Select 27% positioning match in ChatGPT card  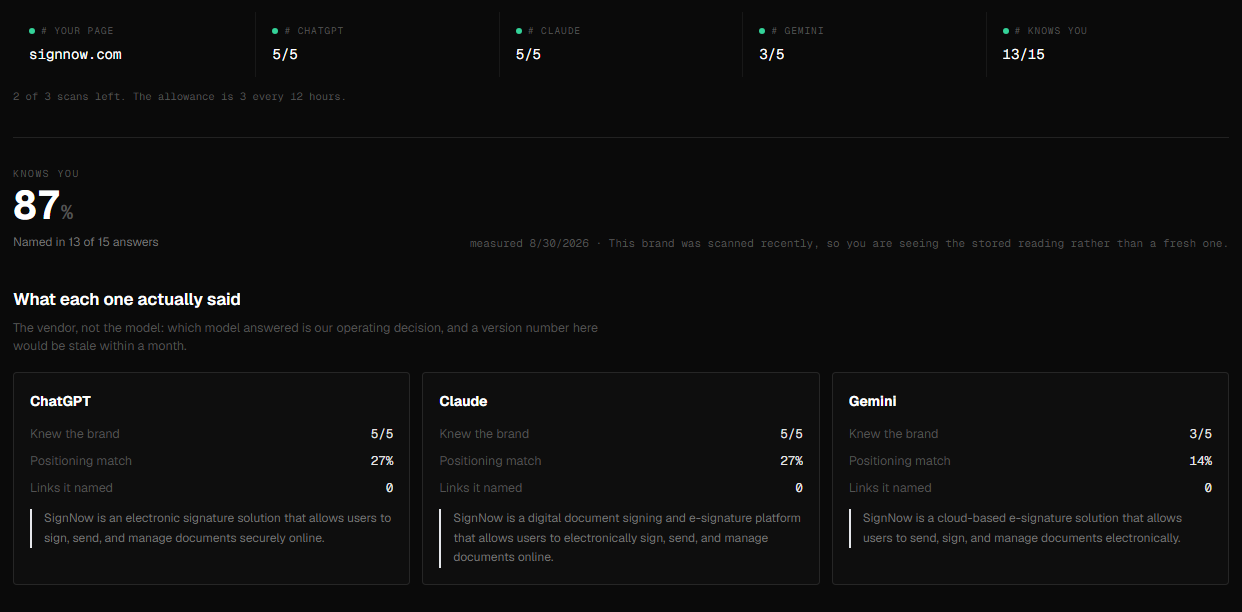[382, 461]
